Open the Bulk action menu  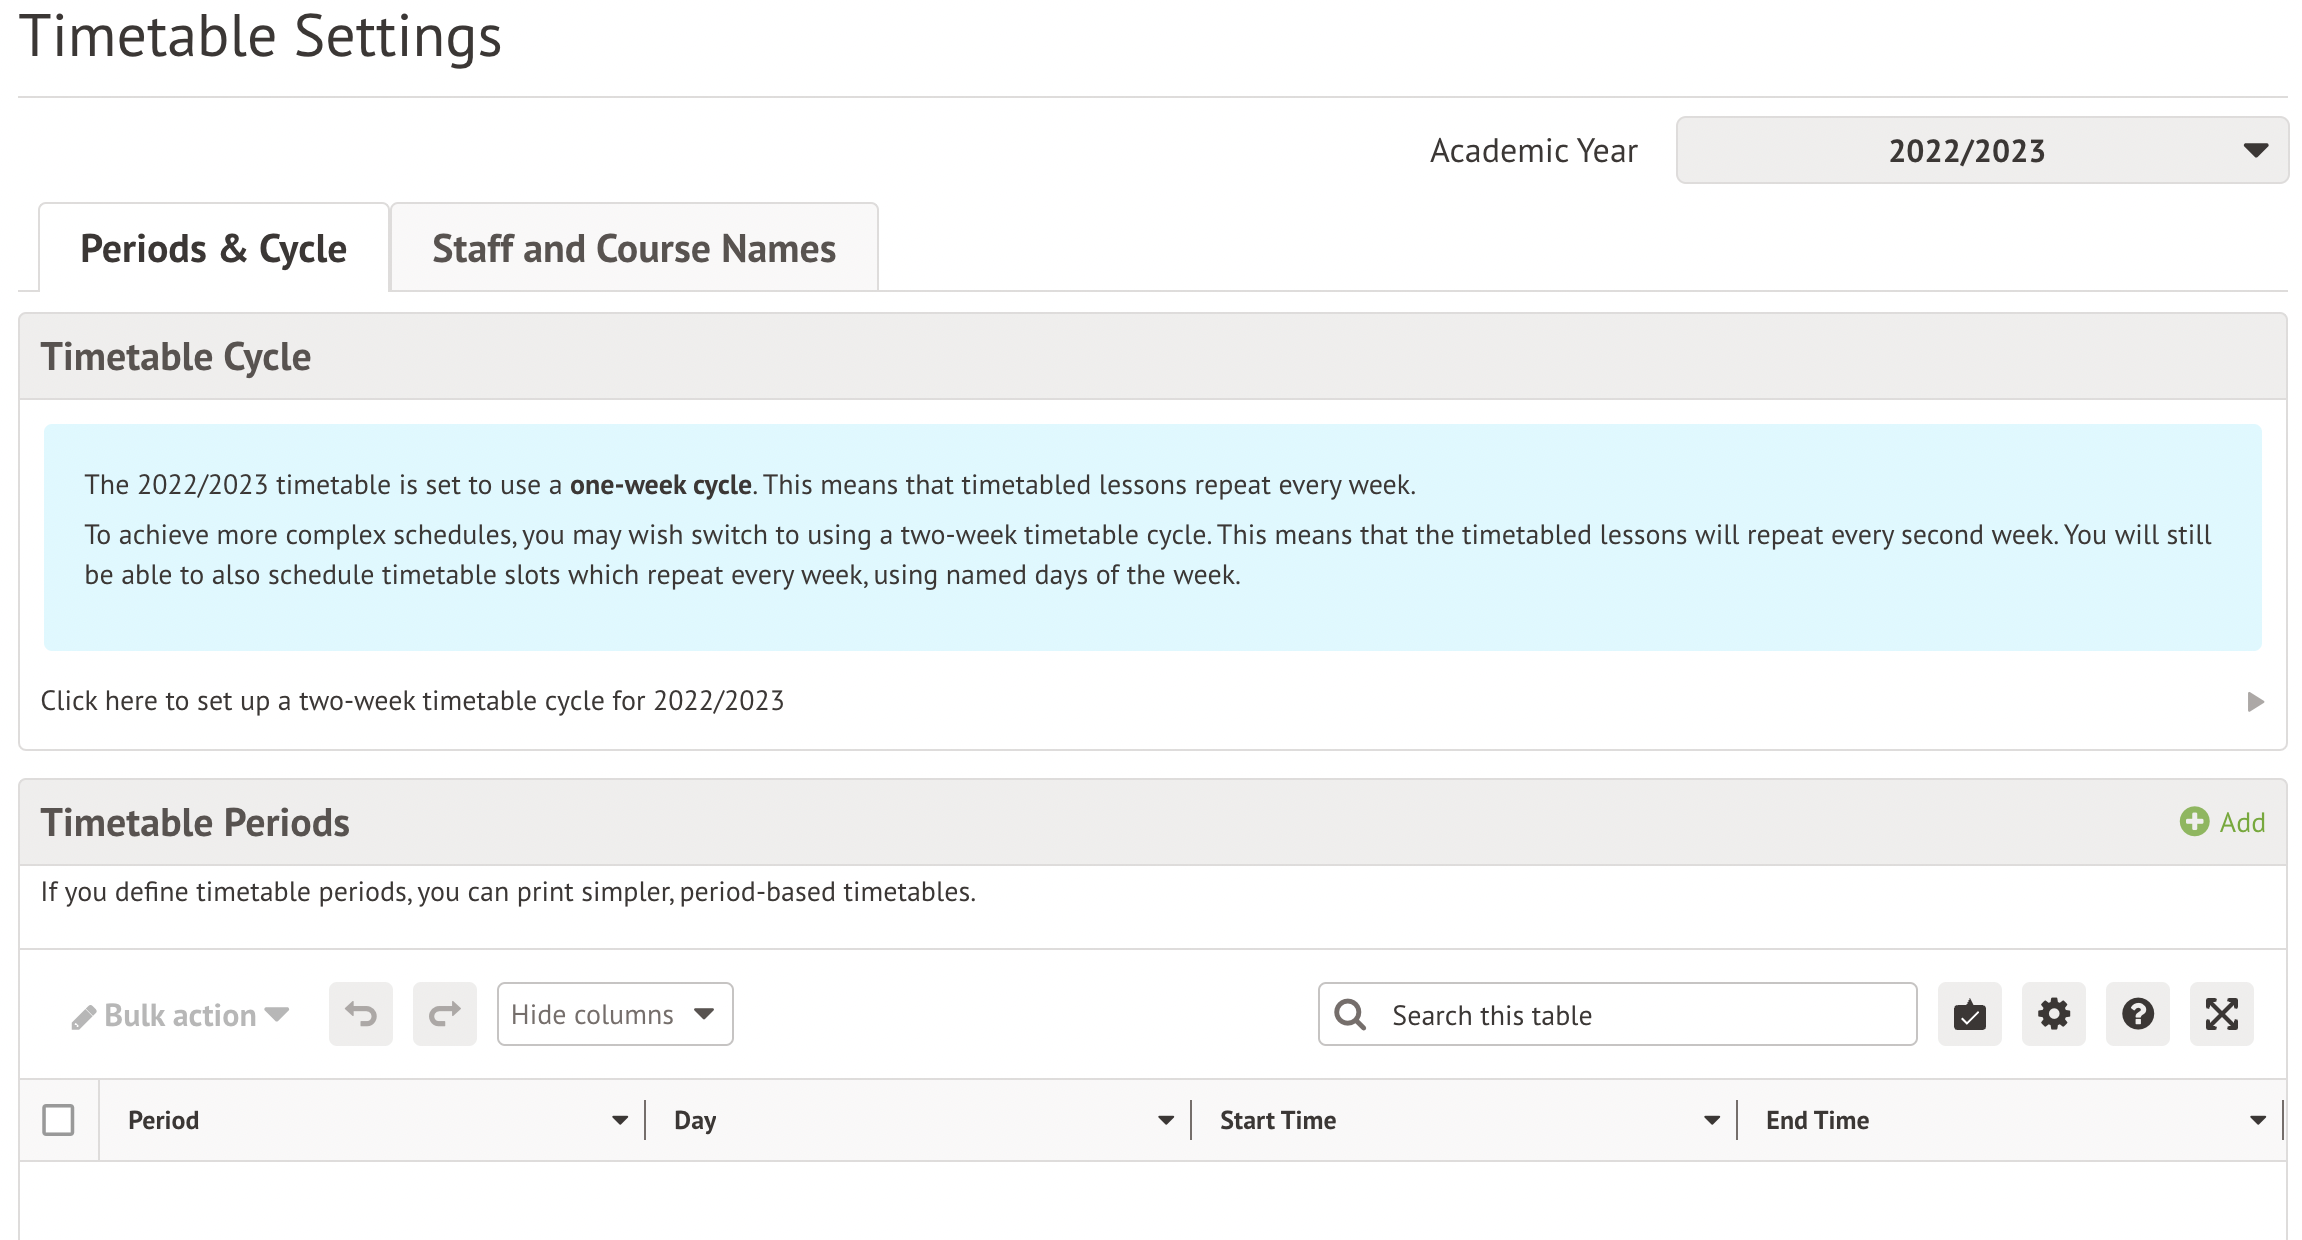pos(180,1015)
